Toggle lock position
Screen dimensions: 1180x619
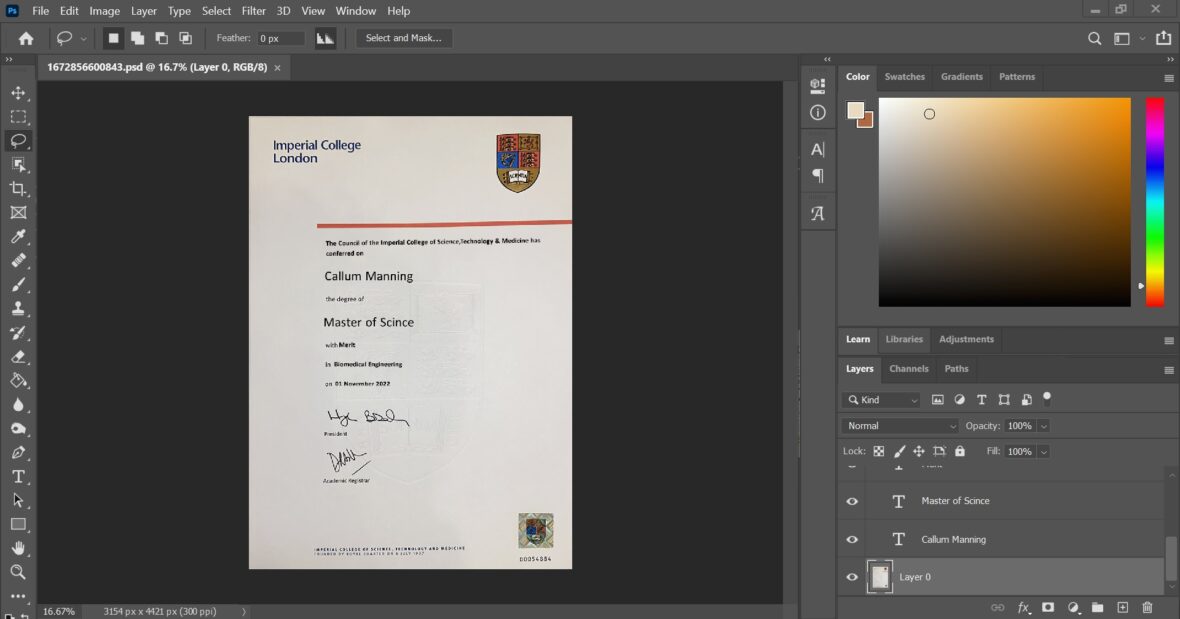pos(919,451)
